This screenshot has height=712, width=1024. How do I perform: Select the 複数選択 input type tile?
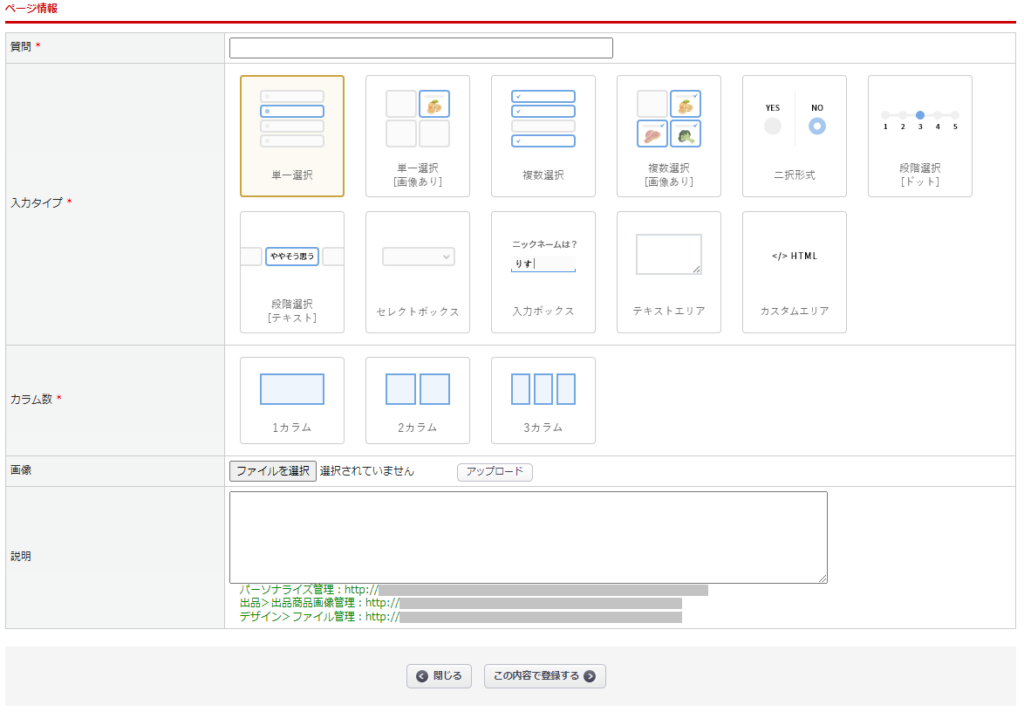click(543, 136)
